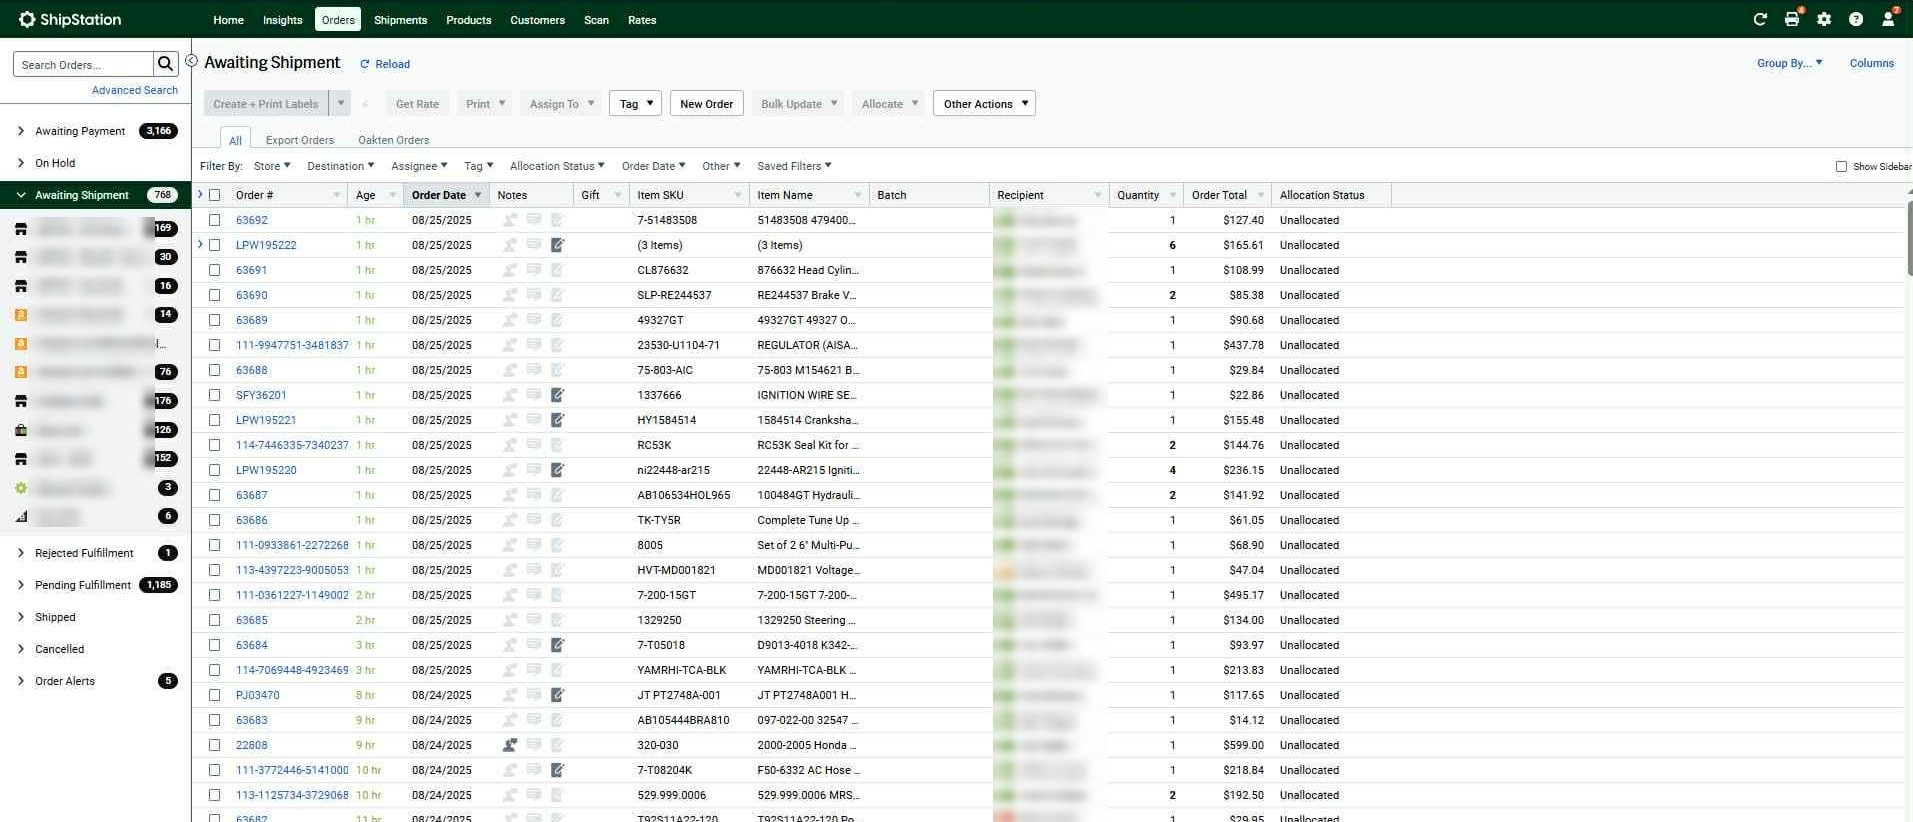Open the internal note icon on order PJ03470
This screenshot has width=1913, height=822.
click(558, 695)
